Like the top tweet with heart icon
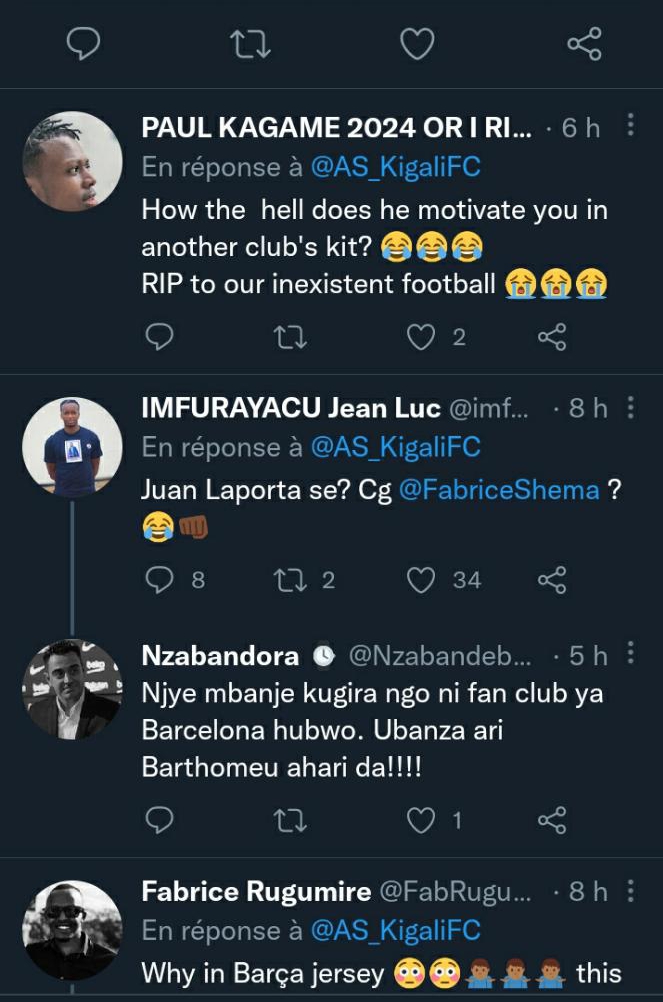663x1002 pixels. 417,44
